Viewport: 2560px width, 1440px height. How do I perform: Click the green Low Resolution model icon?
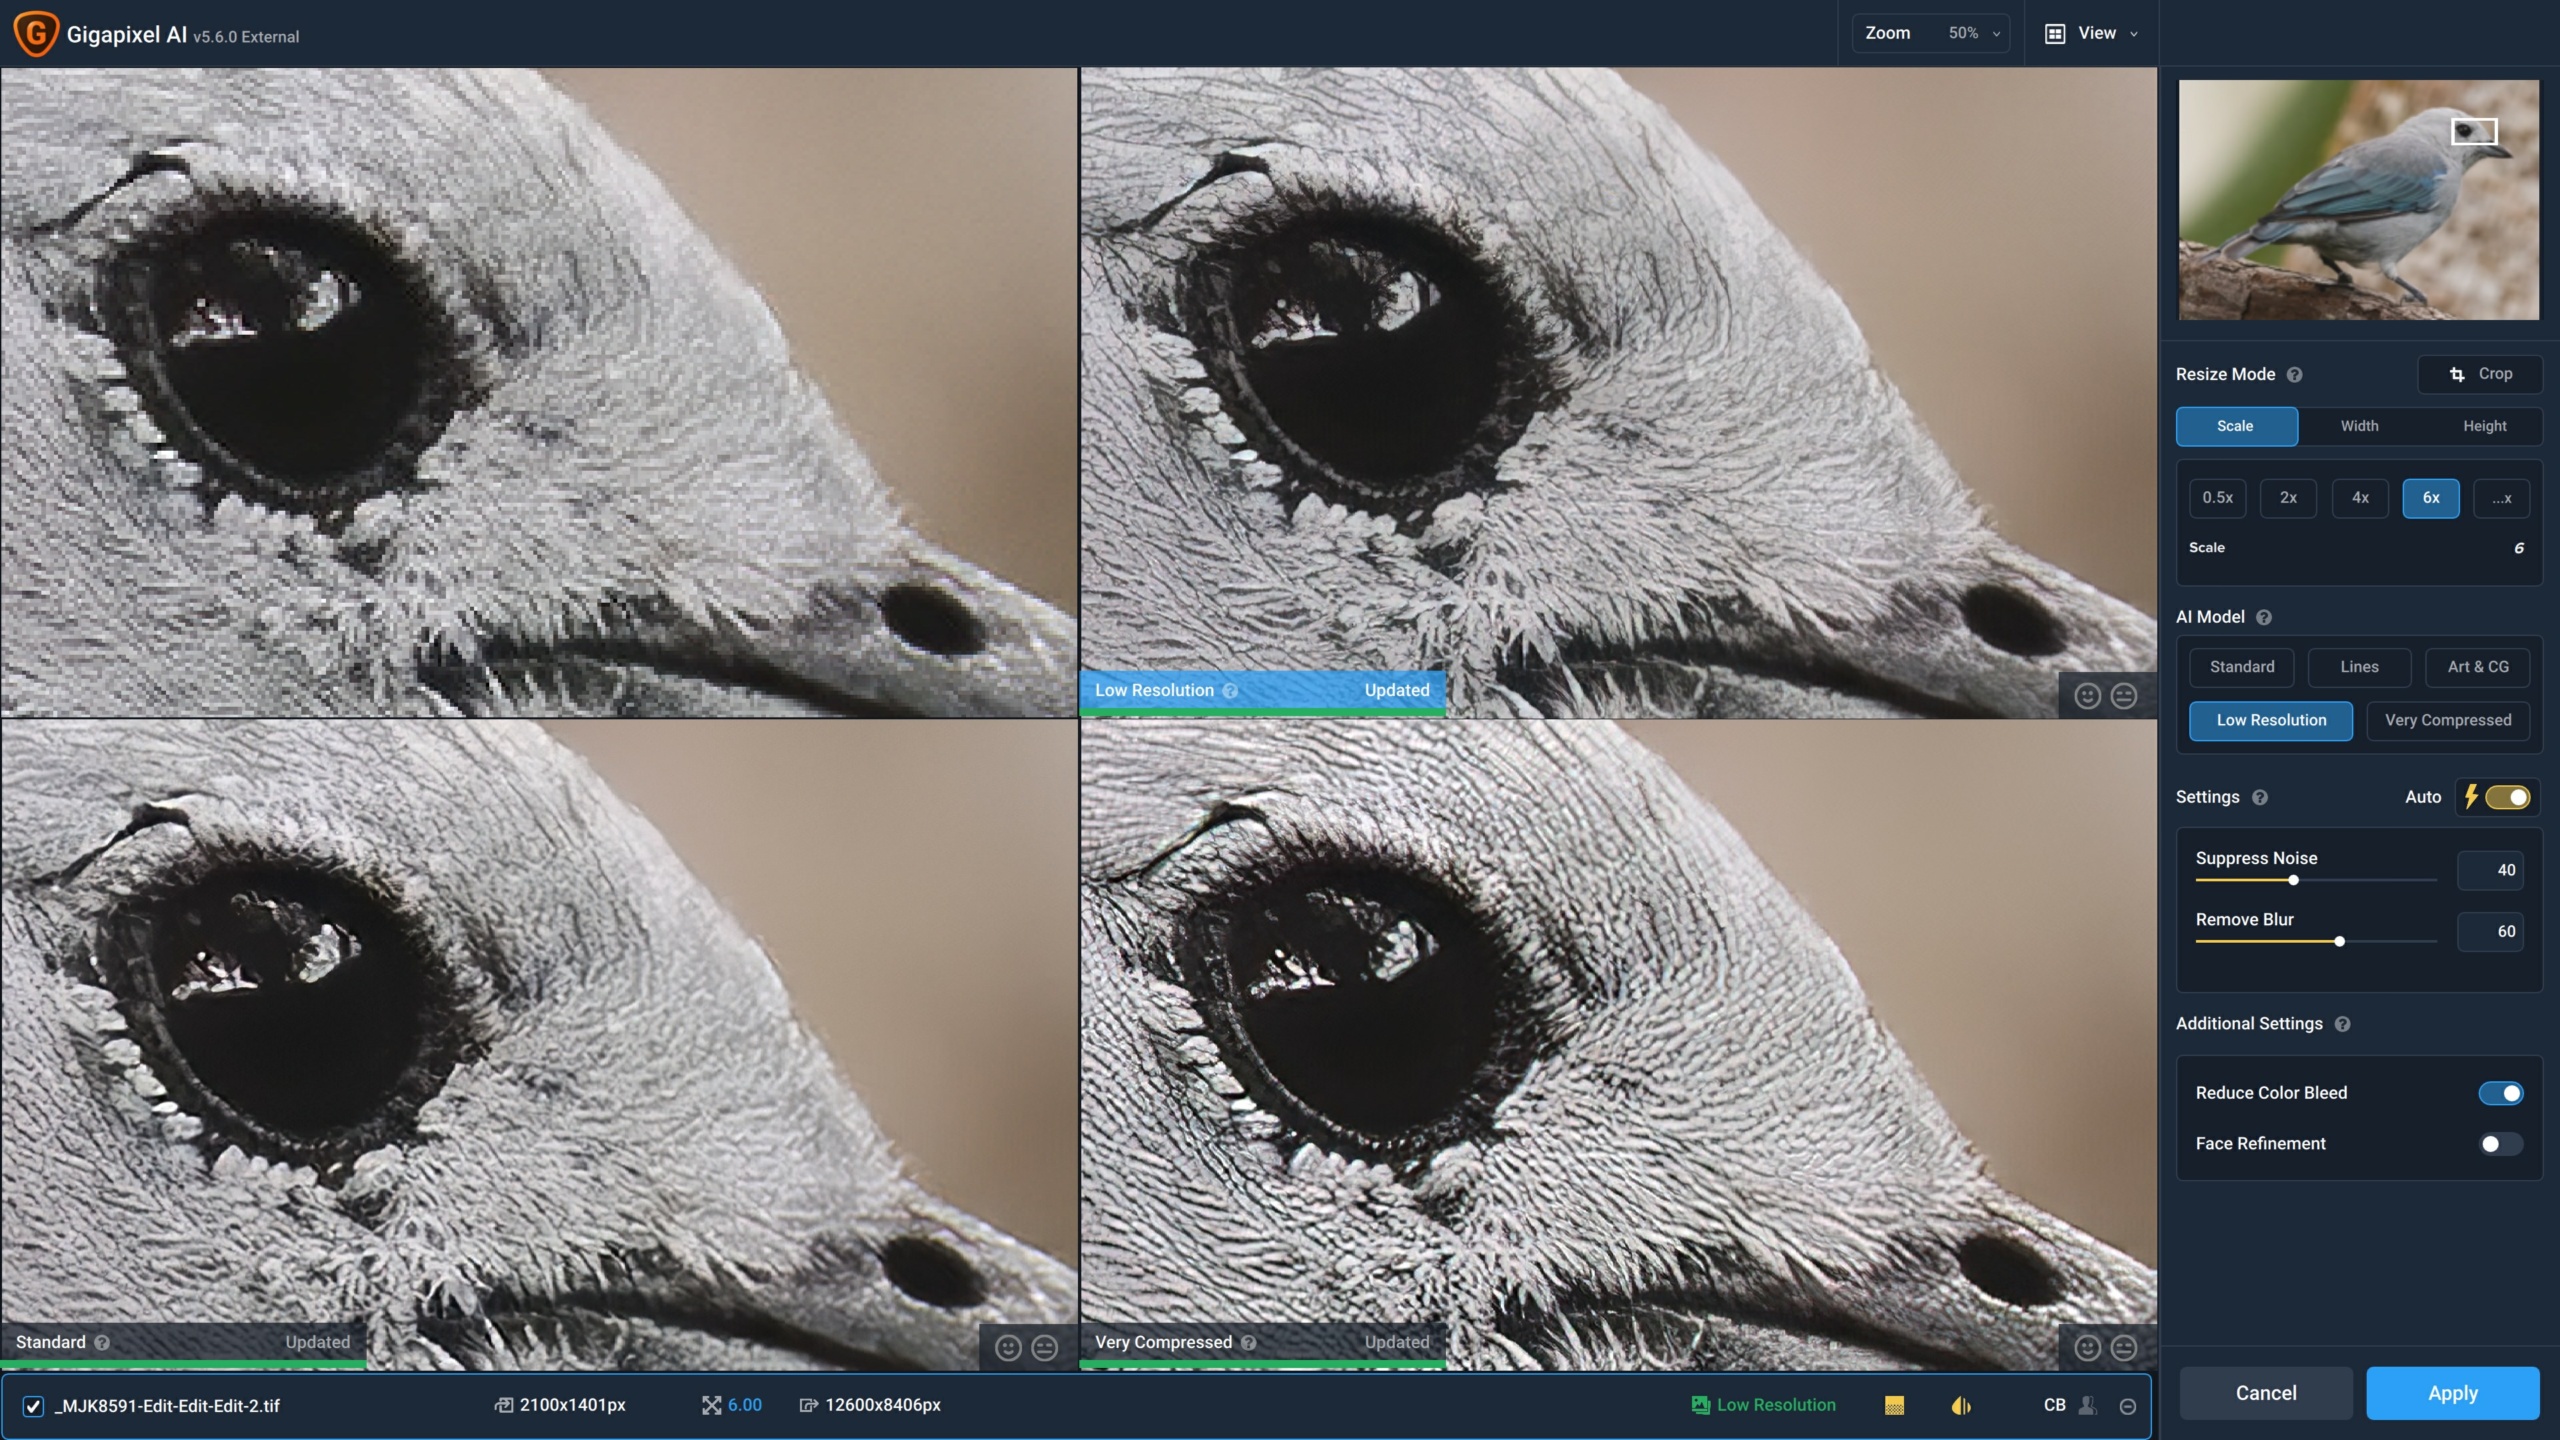pos(1700,1406)
